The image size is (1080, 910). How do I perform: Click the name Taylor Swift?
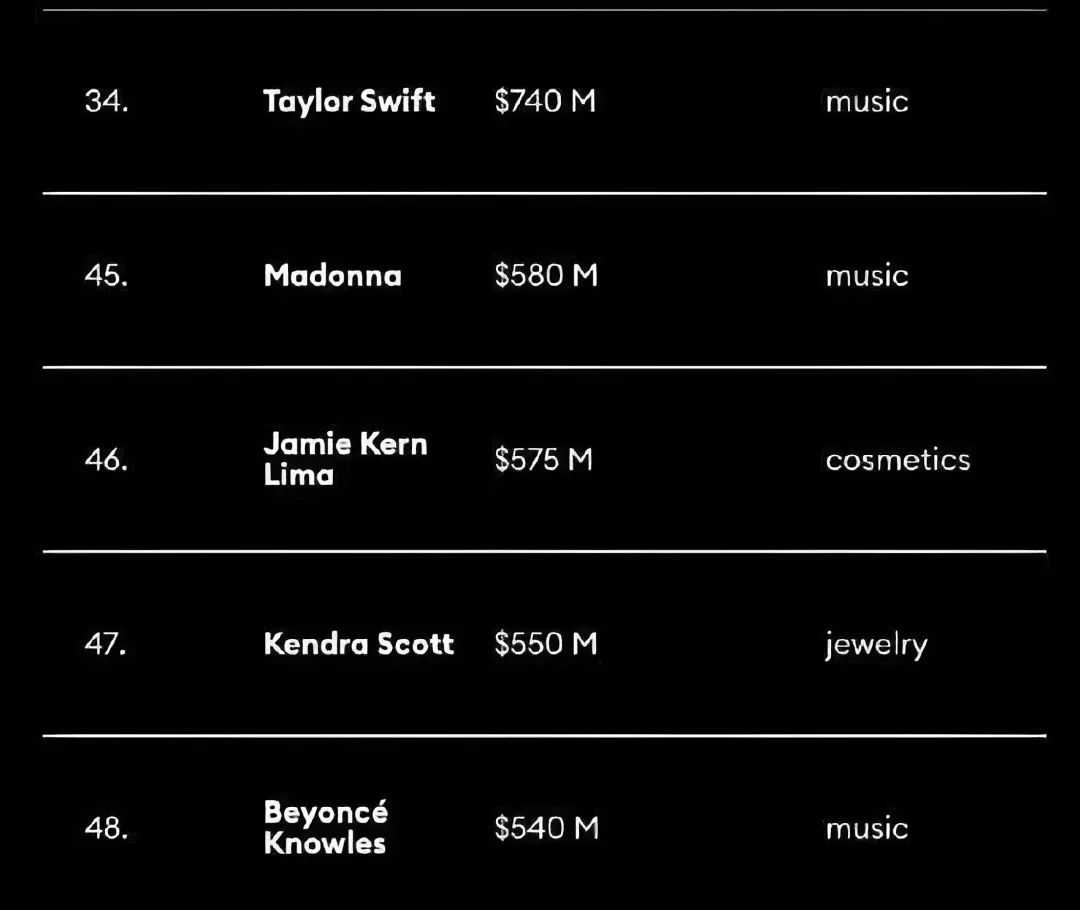pos(349,102)
